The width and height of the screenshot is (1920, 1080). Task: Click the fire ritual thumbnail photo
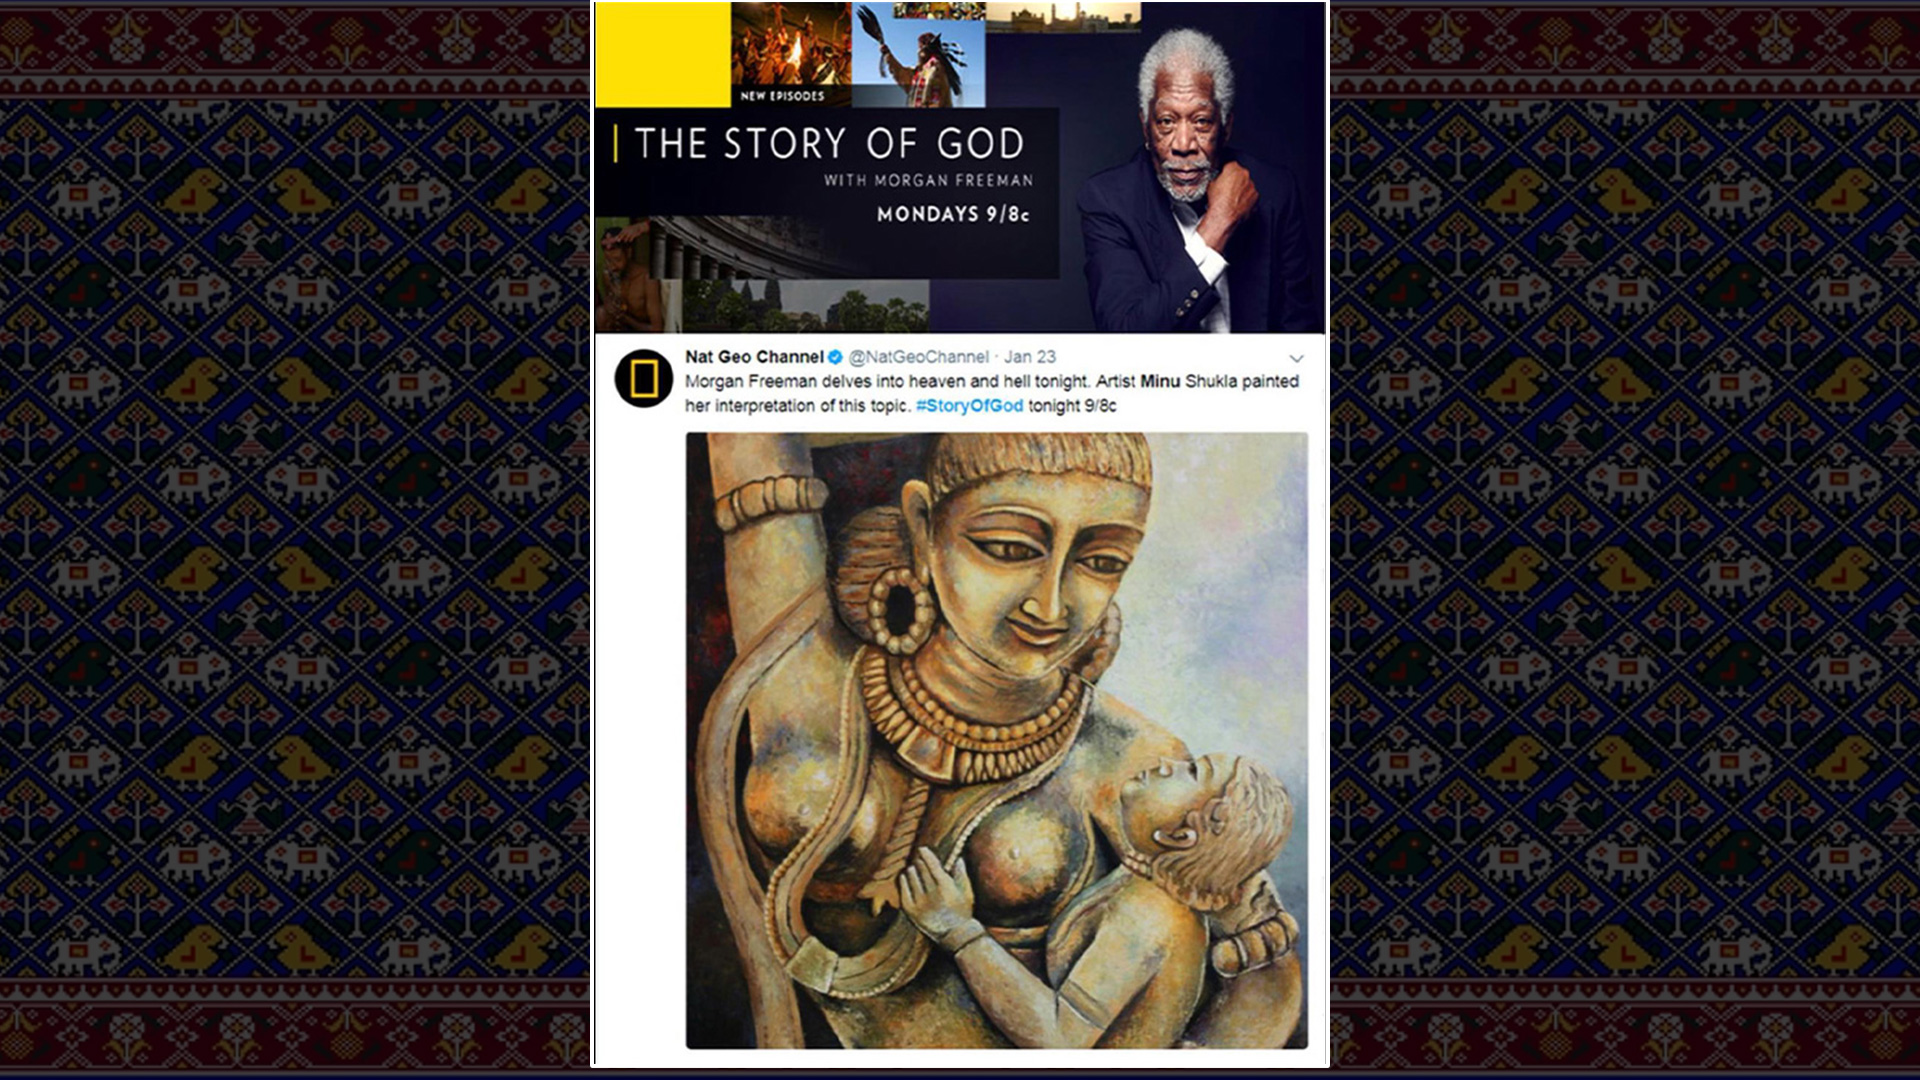tap(791, 45)
